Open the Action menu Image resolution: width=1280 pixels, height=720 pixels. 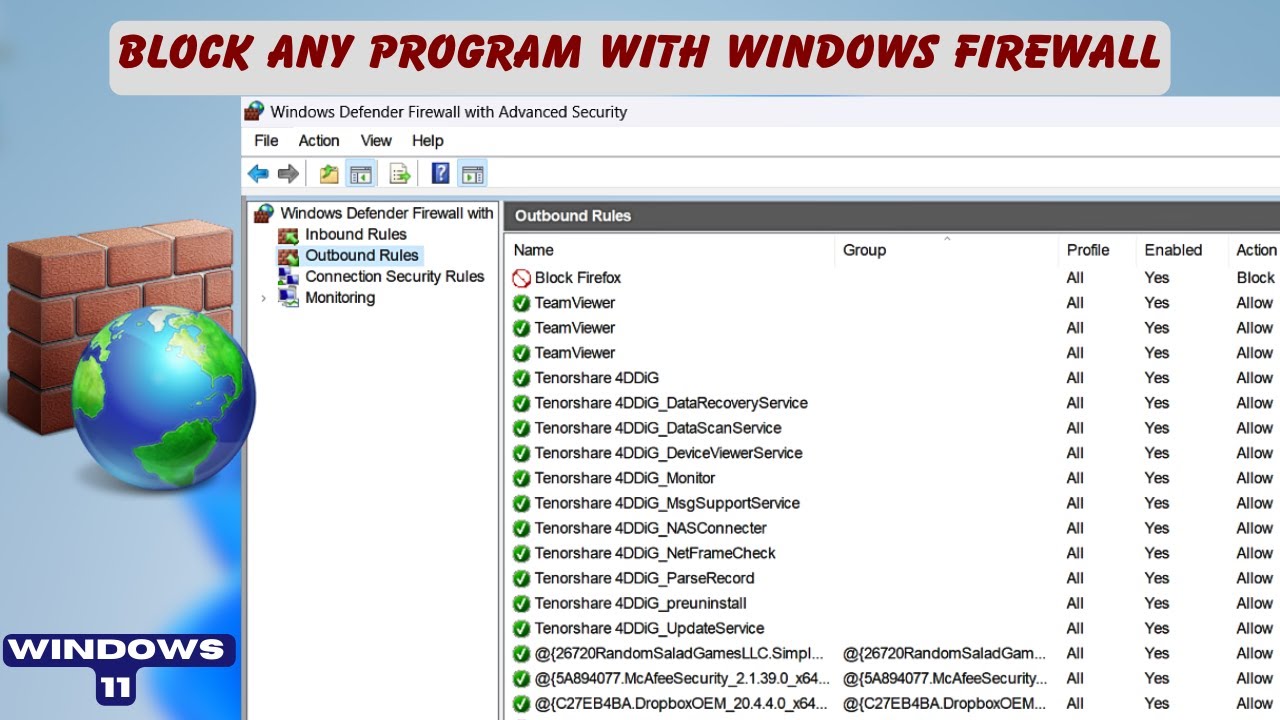pyautogui.click(x=319, y=141)
